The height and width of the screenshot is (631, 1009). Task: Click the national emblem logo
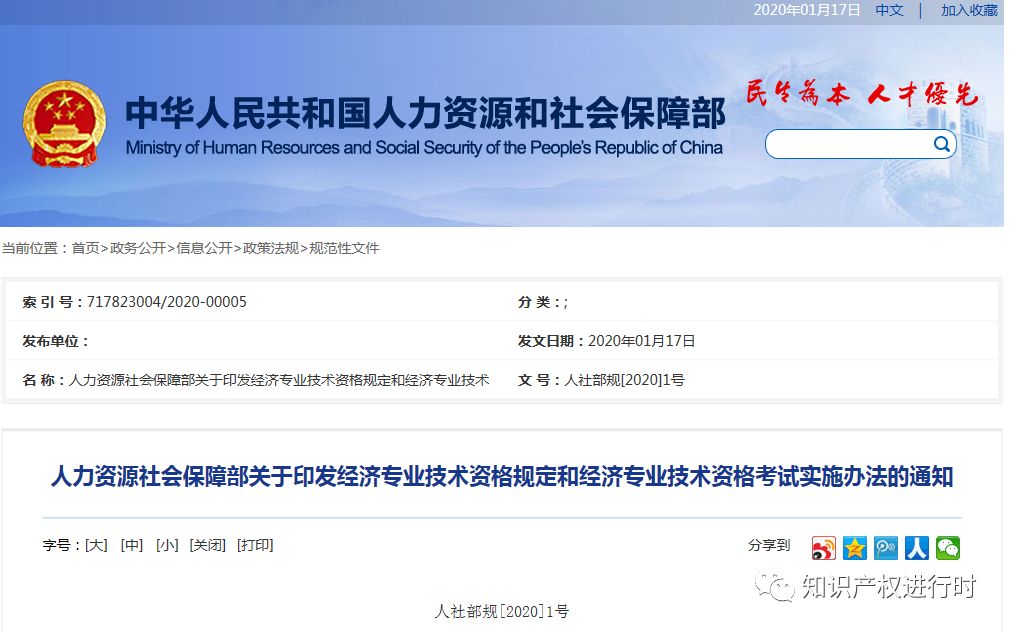click(64, 124)
